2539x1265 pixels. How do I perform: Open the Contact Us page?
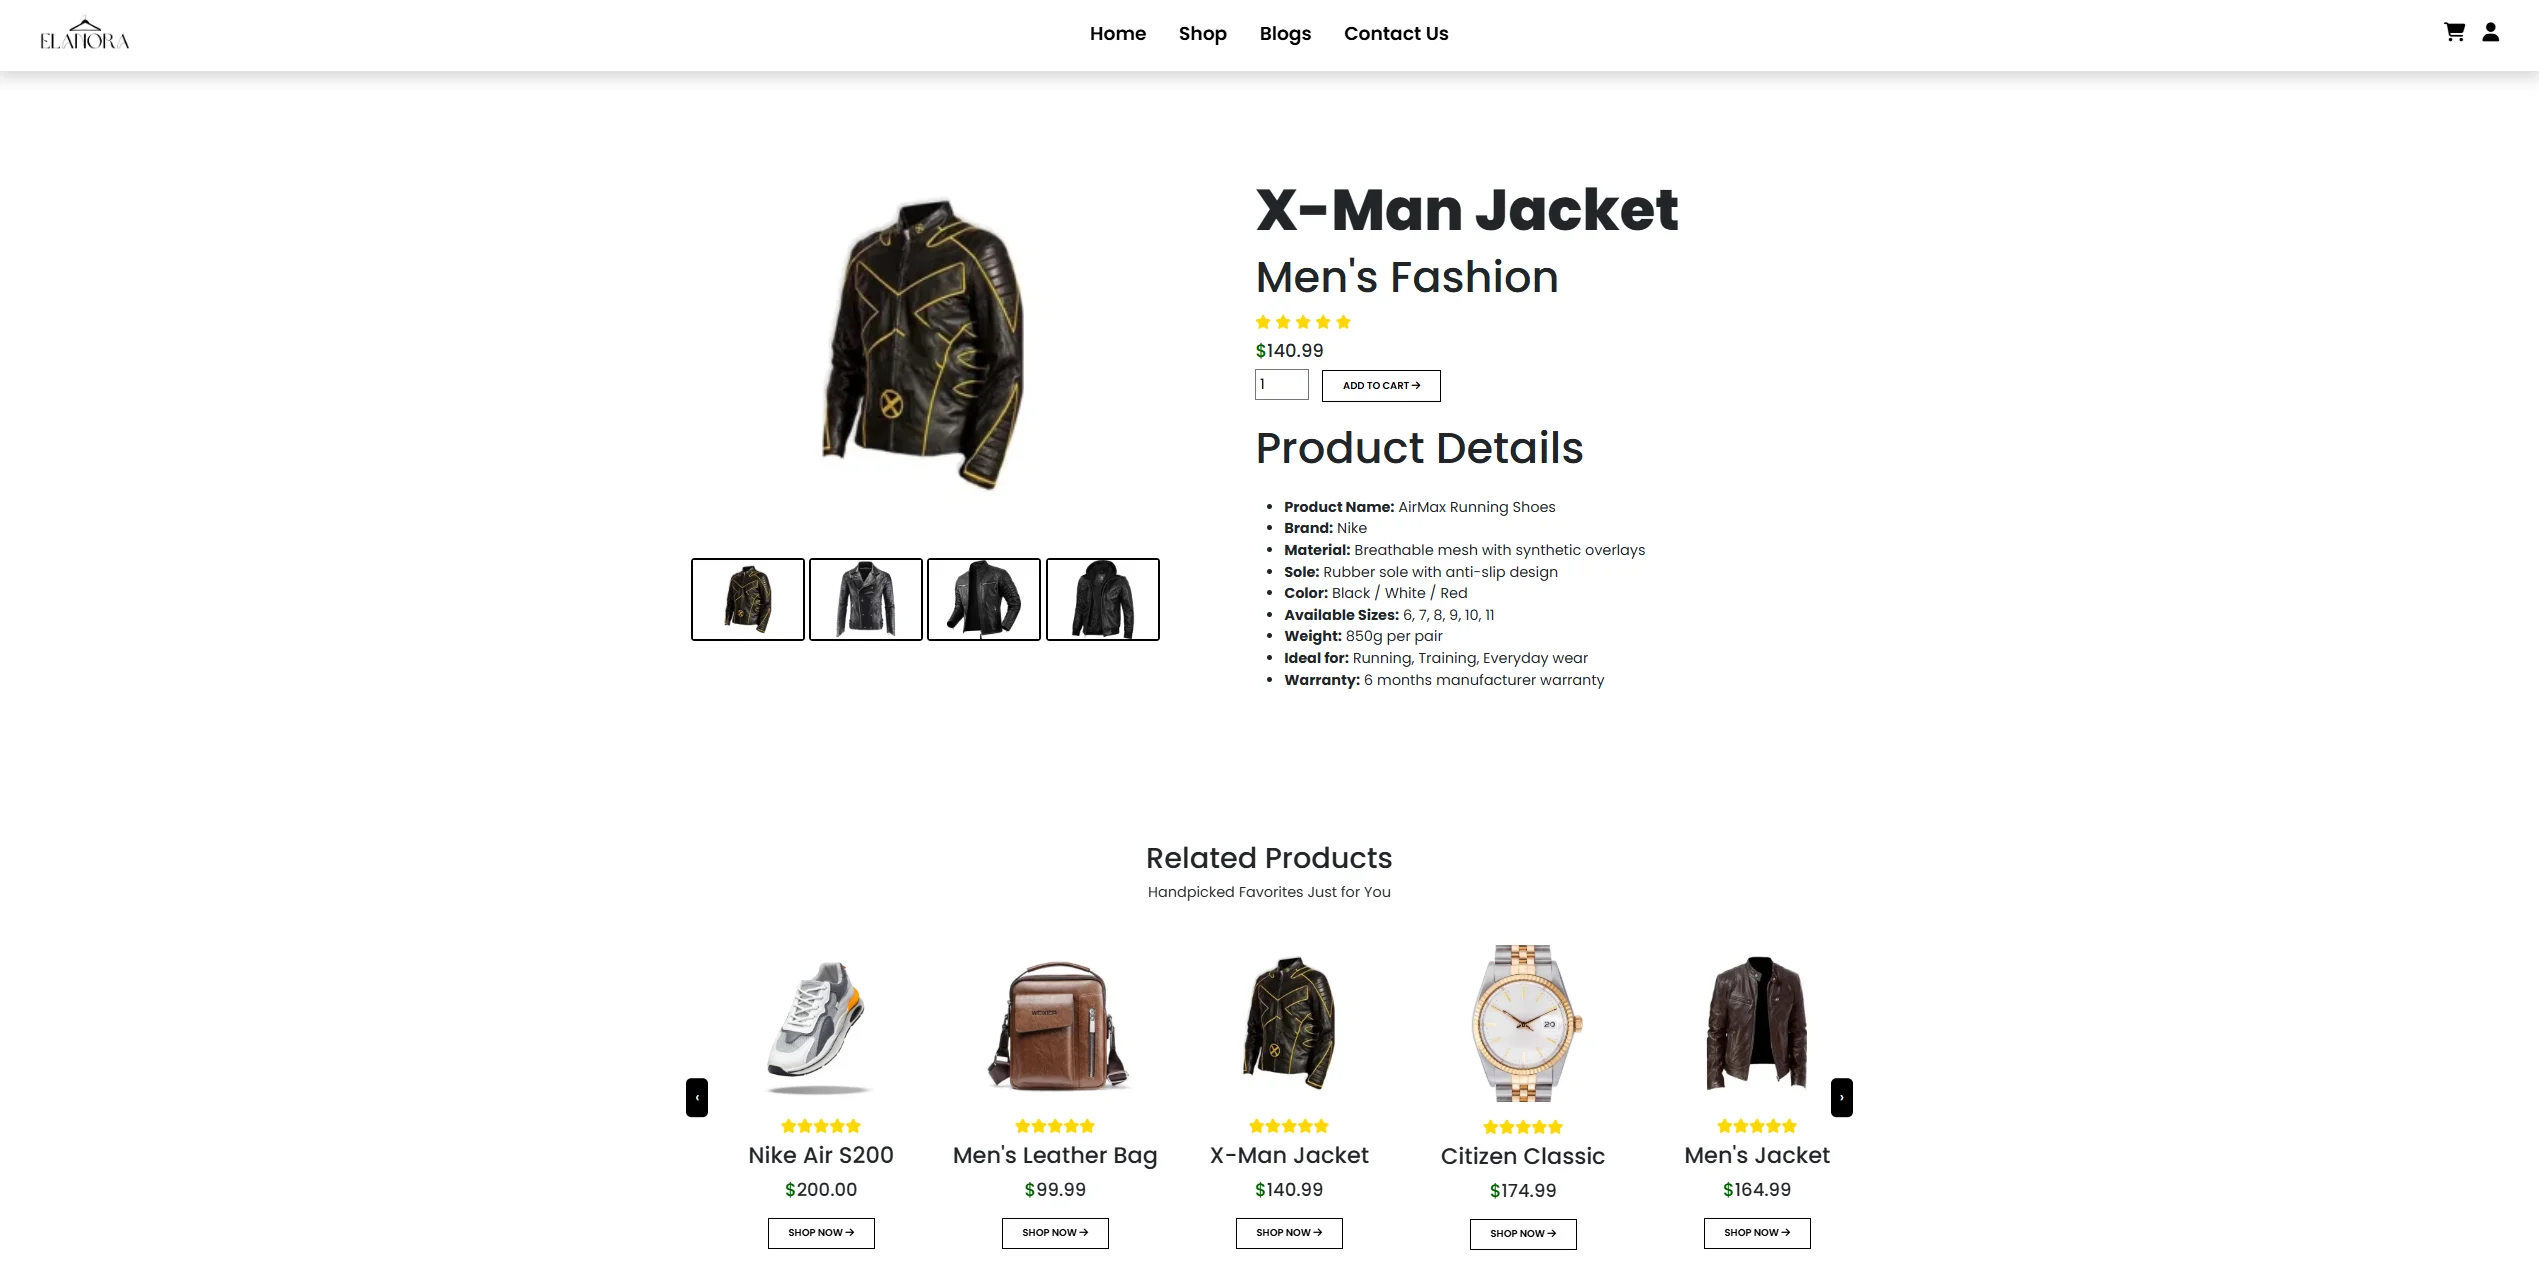(x=1396, y=33)
